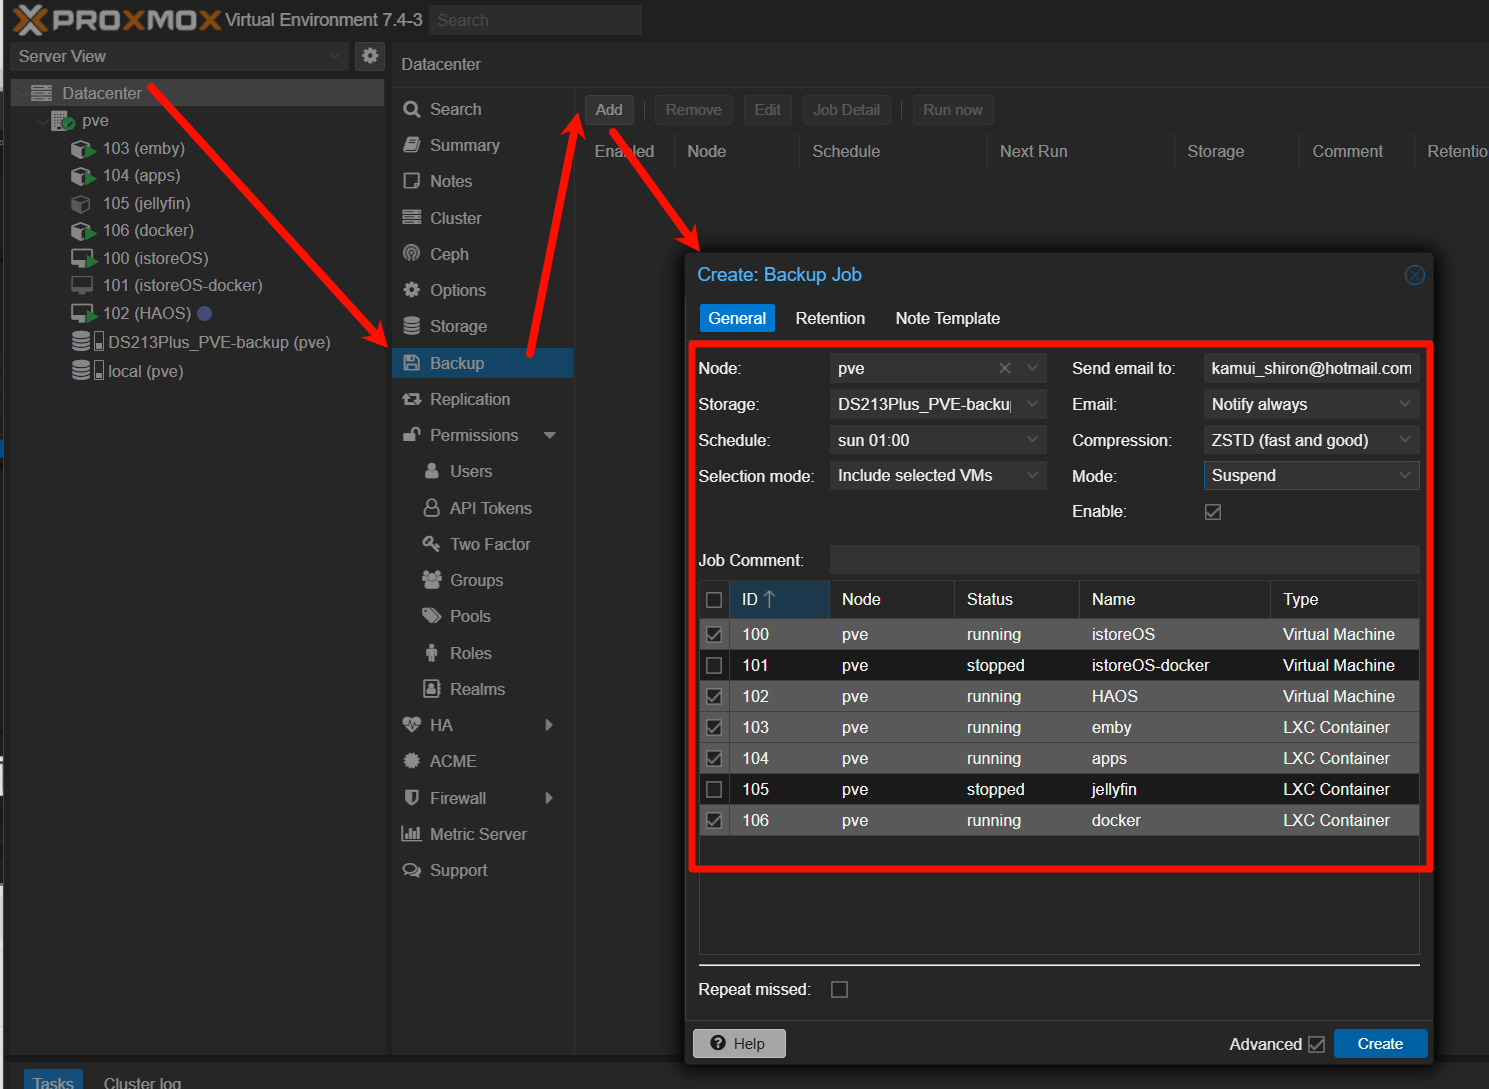Viewport: 1489px width, 1089px height.
Task: Select VM icon for 100 (istoreOS)
Action: point(83,259)
